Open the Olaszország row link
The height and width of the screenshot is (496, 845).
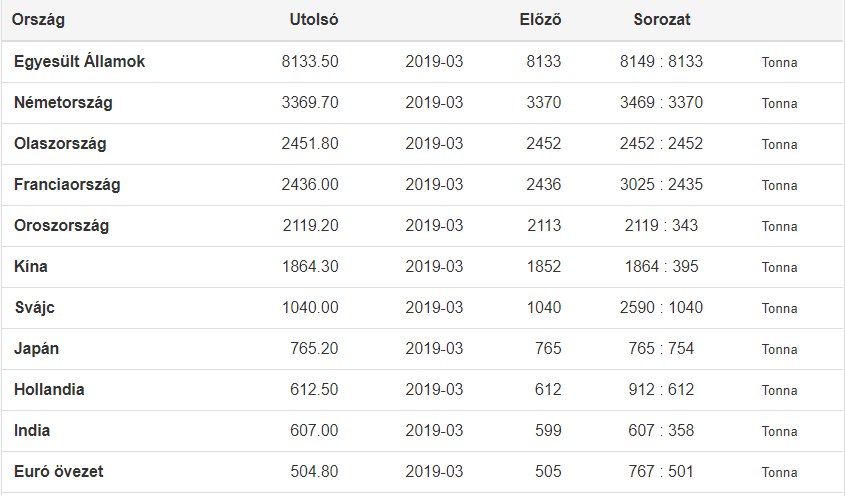point(60,144)
